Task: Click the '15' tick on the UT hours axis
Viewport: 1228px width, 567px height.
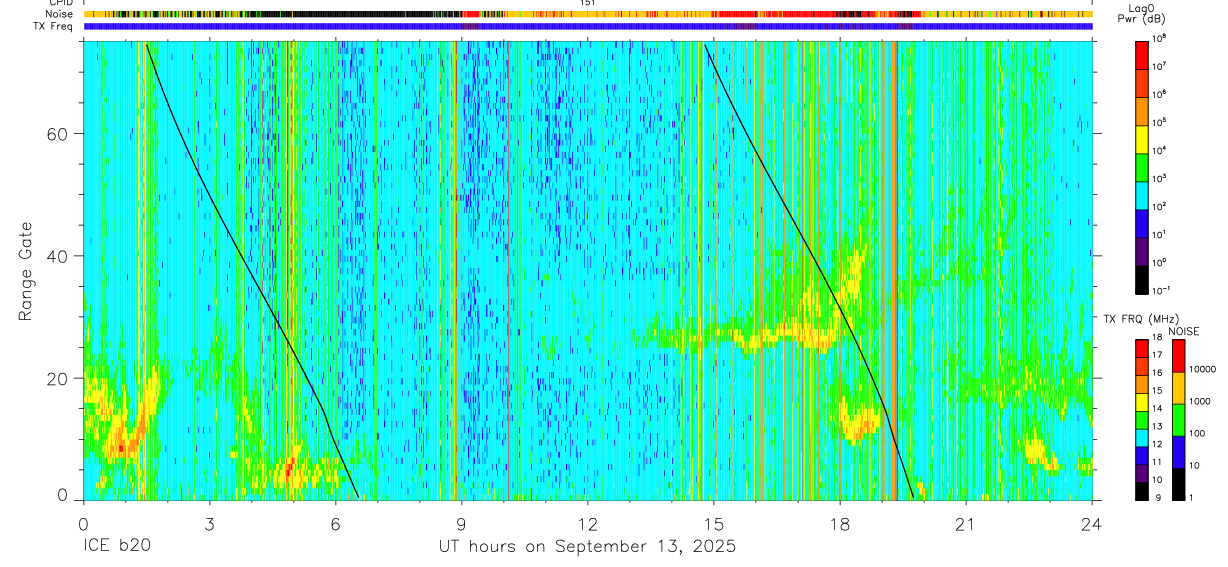Action: coord(714,523)
